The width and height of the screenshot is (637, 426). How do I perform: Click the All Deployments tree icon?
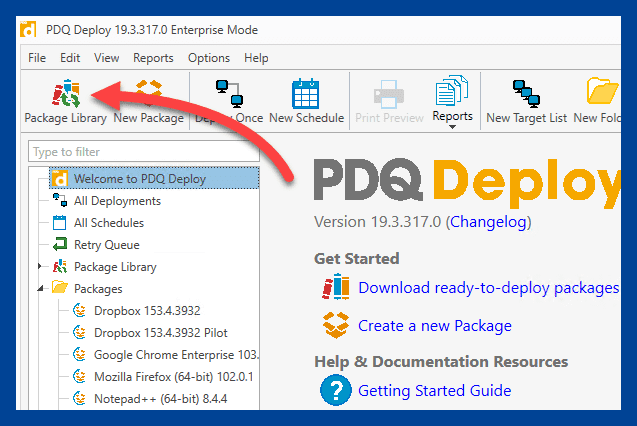(x=60, y=200)
